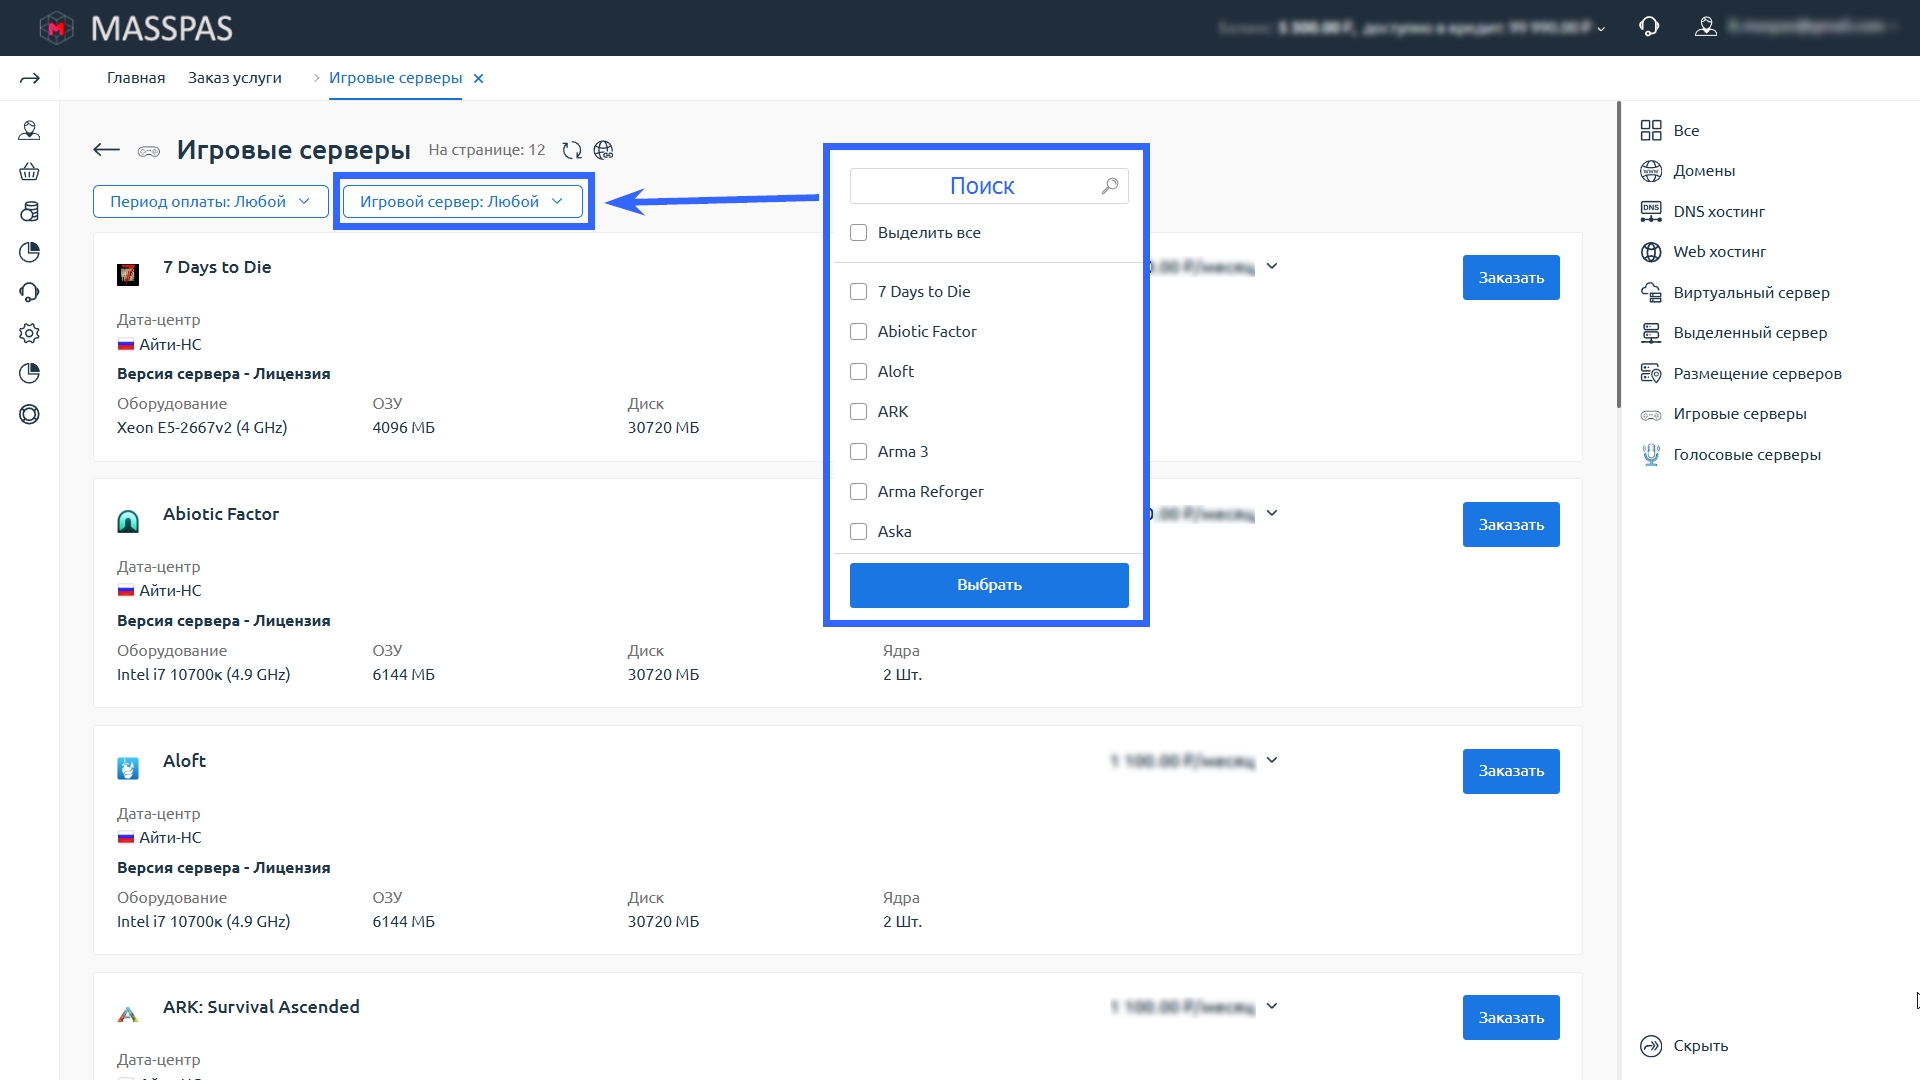Image resolution: width=1920 pixels, height=1080 pixels.
Task: Tick the Arma Reforger checkbox
Action: [858, 491]
